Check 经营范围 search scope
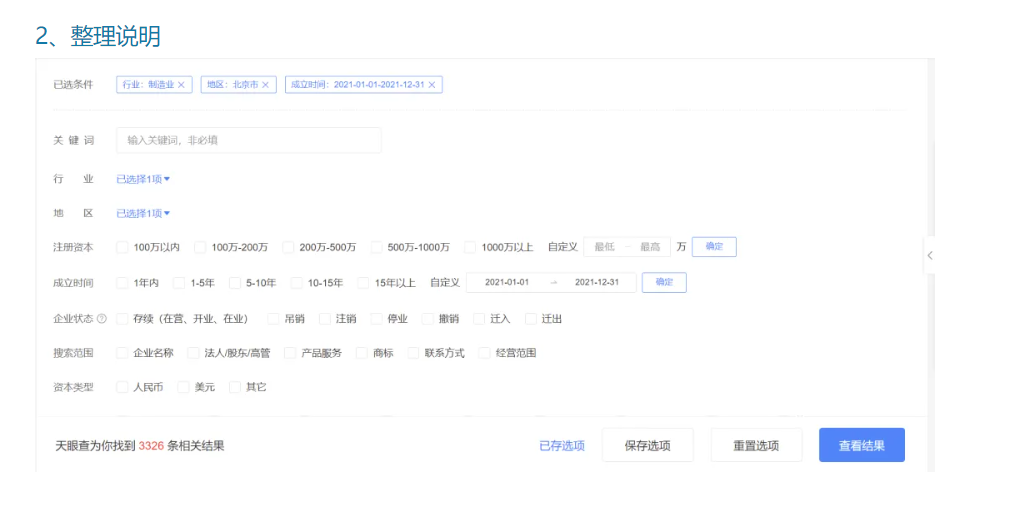This screenshot has width=1013, height=516. (x=485, y=353)
